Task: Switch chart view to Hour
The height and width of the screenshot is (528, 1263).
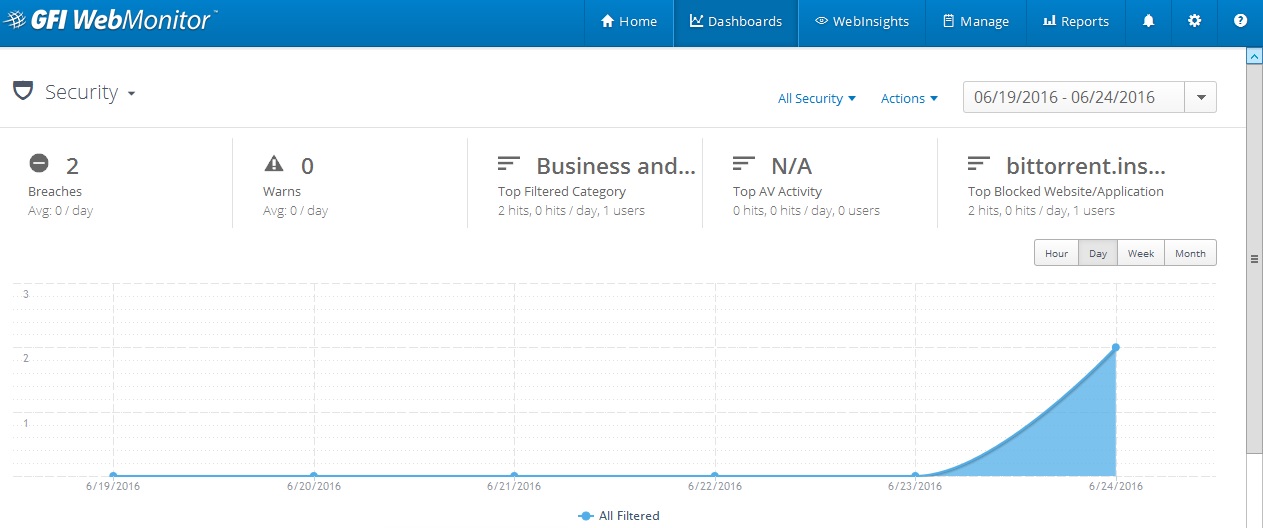Action: click(1056, 253)
